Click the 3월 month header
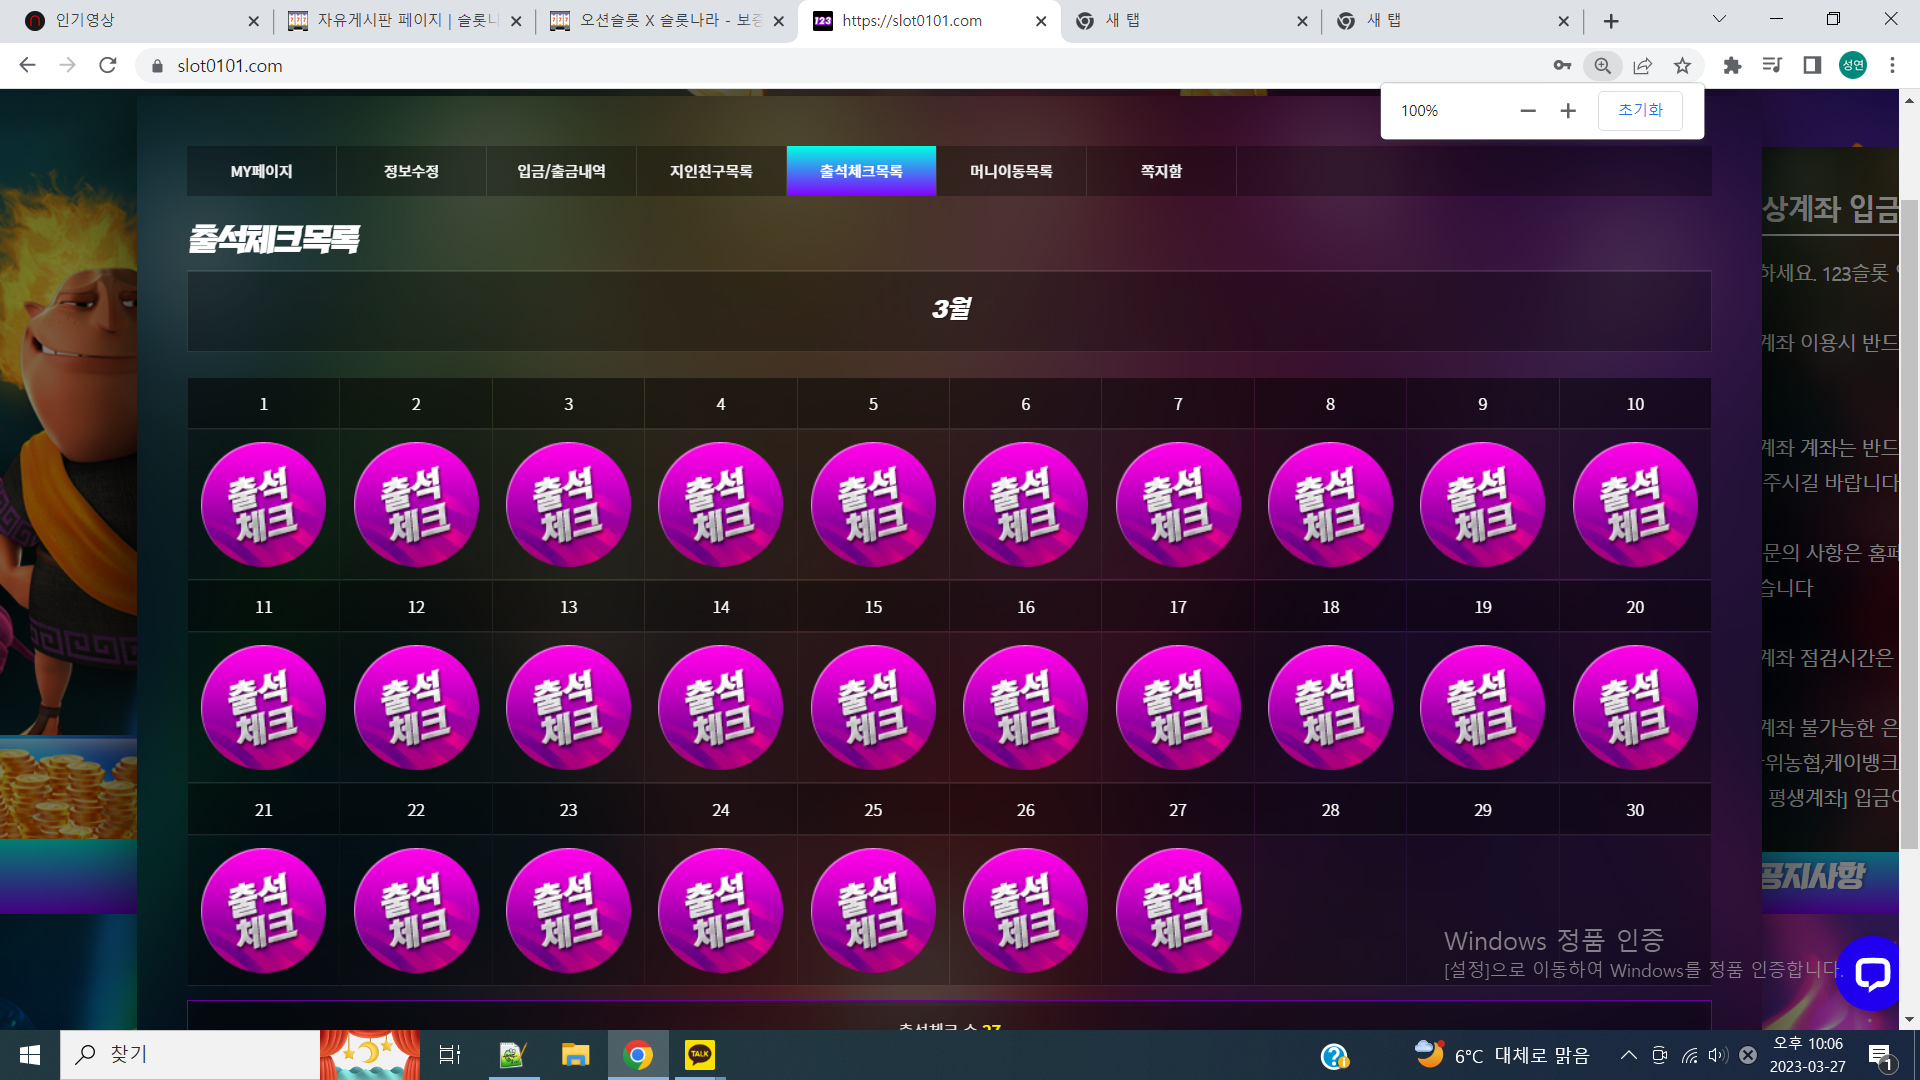 950,310
